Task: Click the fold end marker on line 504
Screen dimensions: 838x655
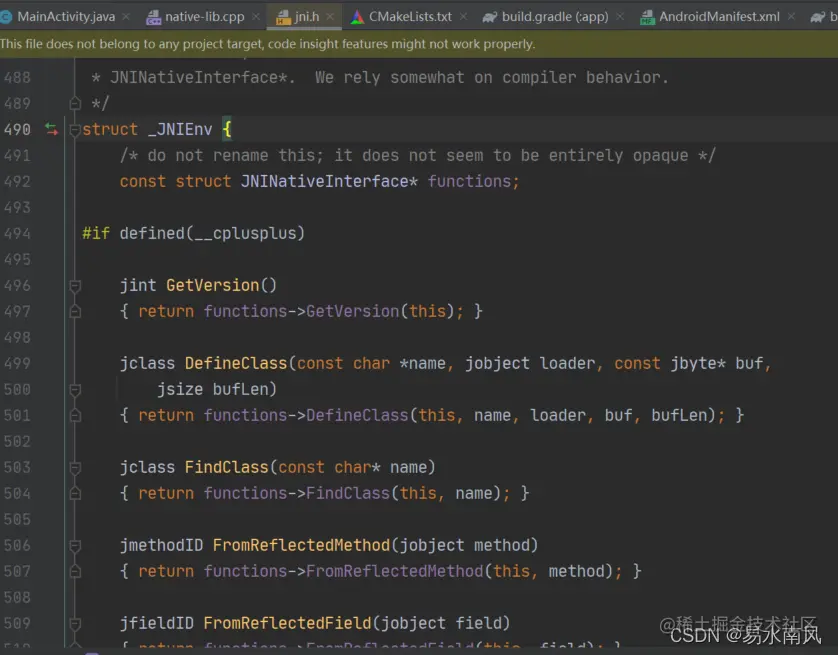Action: [x=75, y=494]
